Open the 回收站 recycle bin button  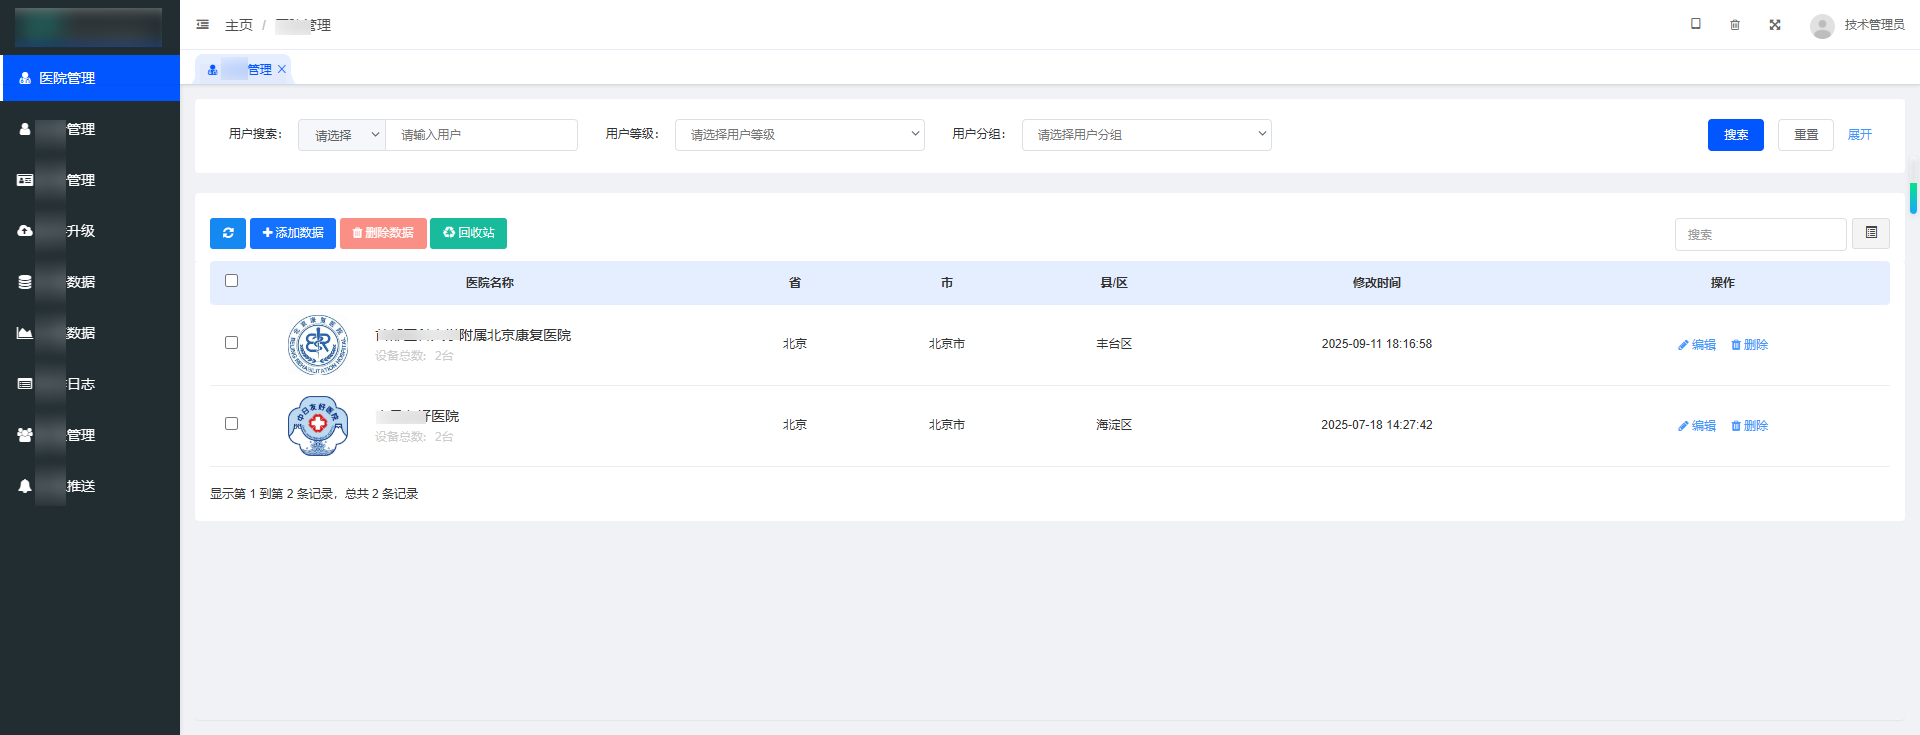(468, 233)
